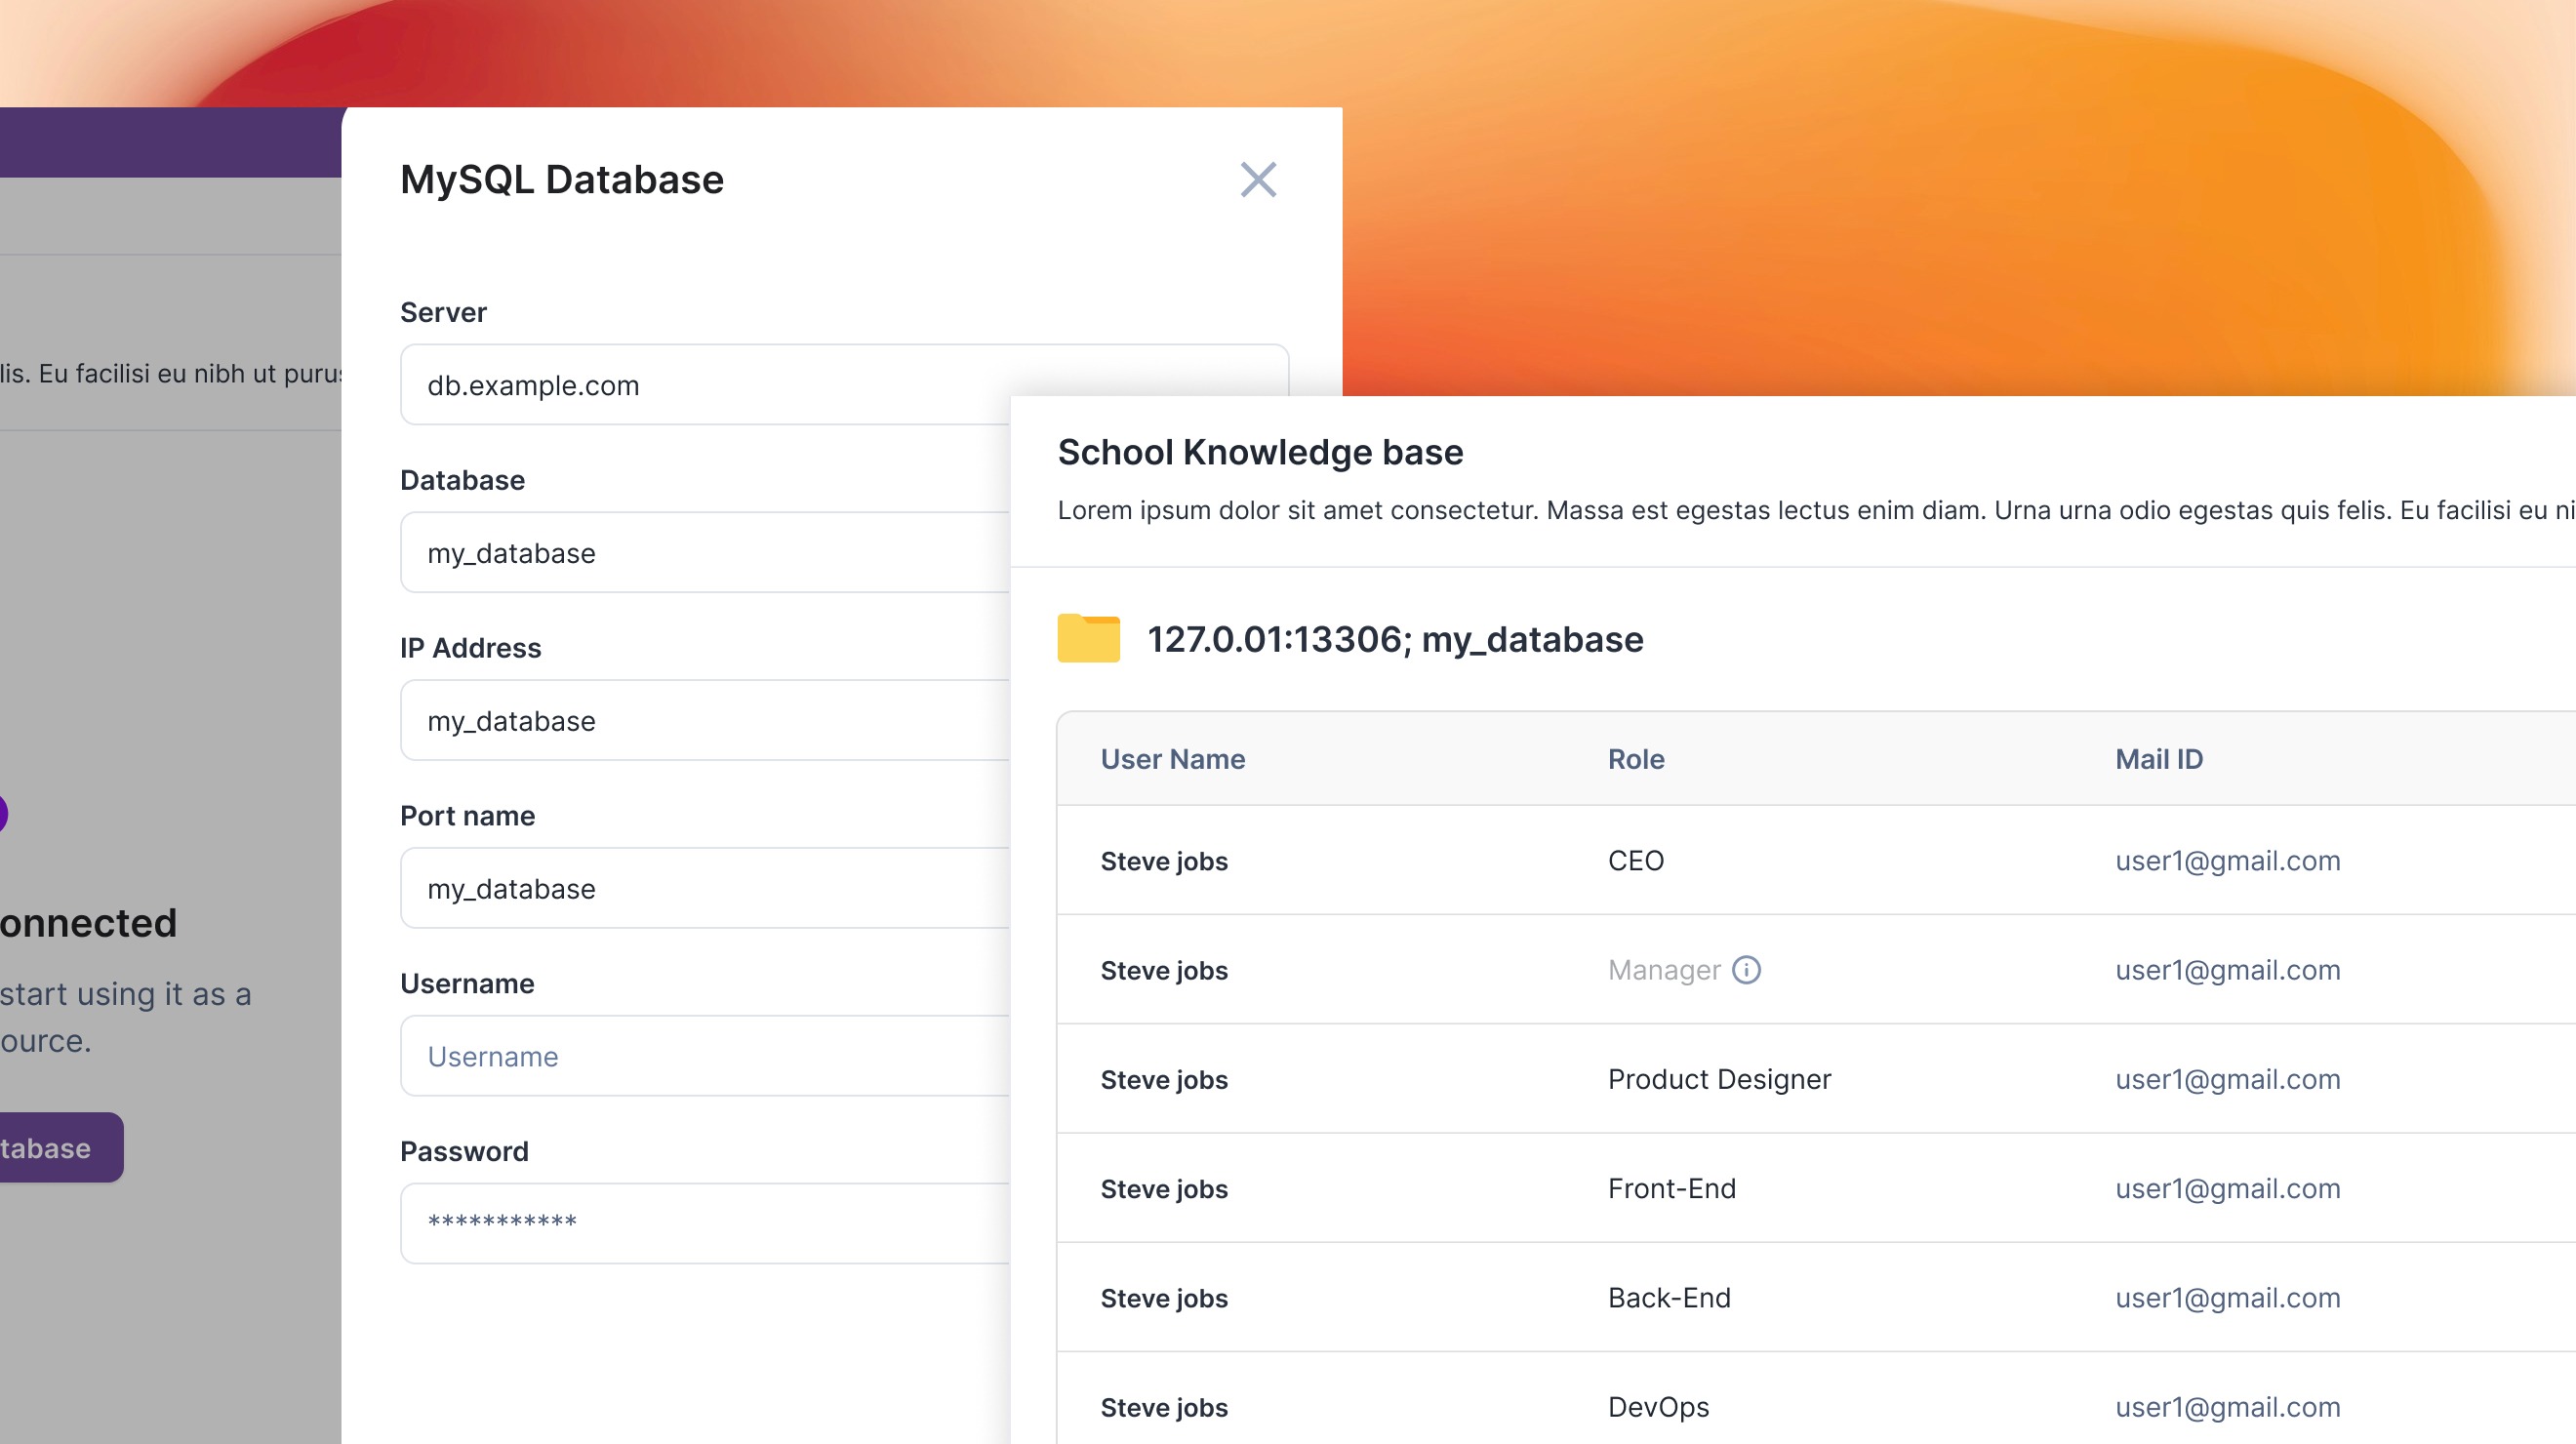The width and height of the screenshot is (2576, 1444).
Task: Select the Product Designer role cell
Action: [1720, 1079]
